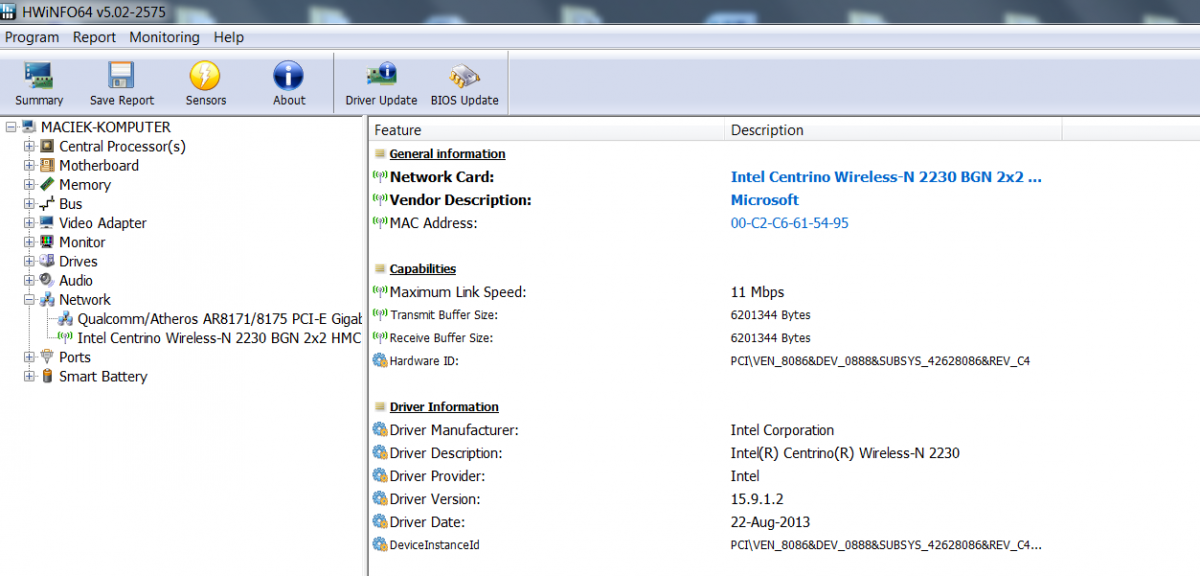The image size is (1200, 576).
Task: Click the driver date 22-Aug-2013
Action: click(770, 522)
